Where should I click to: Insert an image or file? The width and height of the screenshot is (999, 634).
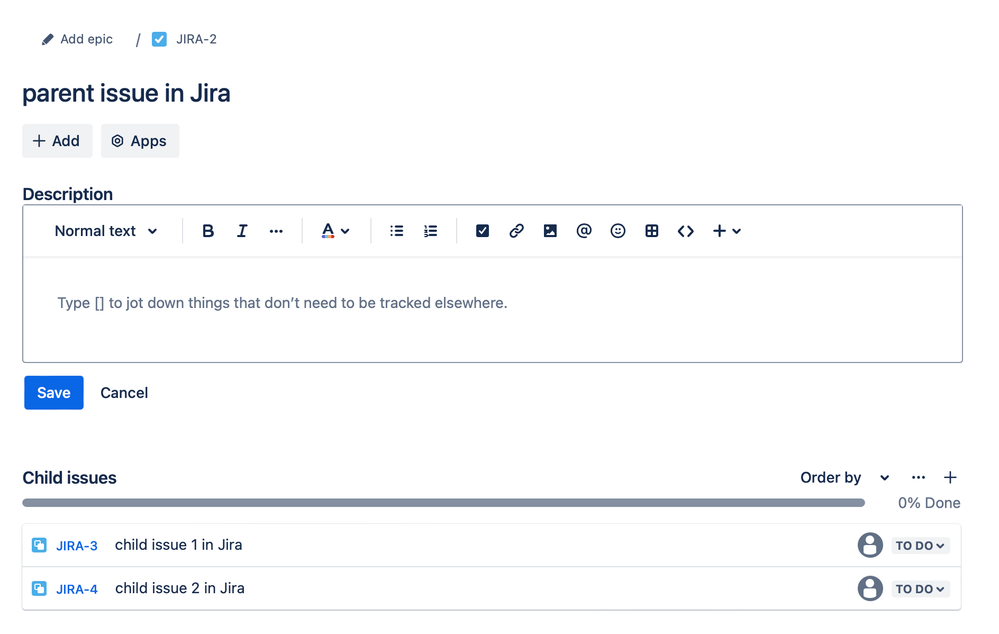pos(550,231)
